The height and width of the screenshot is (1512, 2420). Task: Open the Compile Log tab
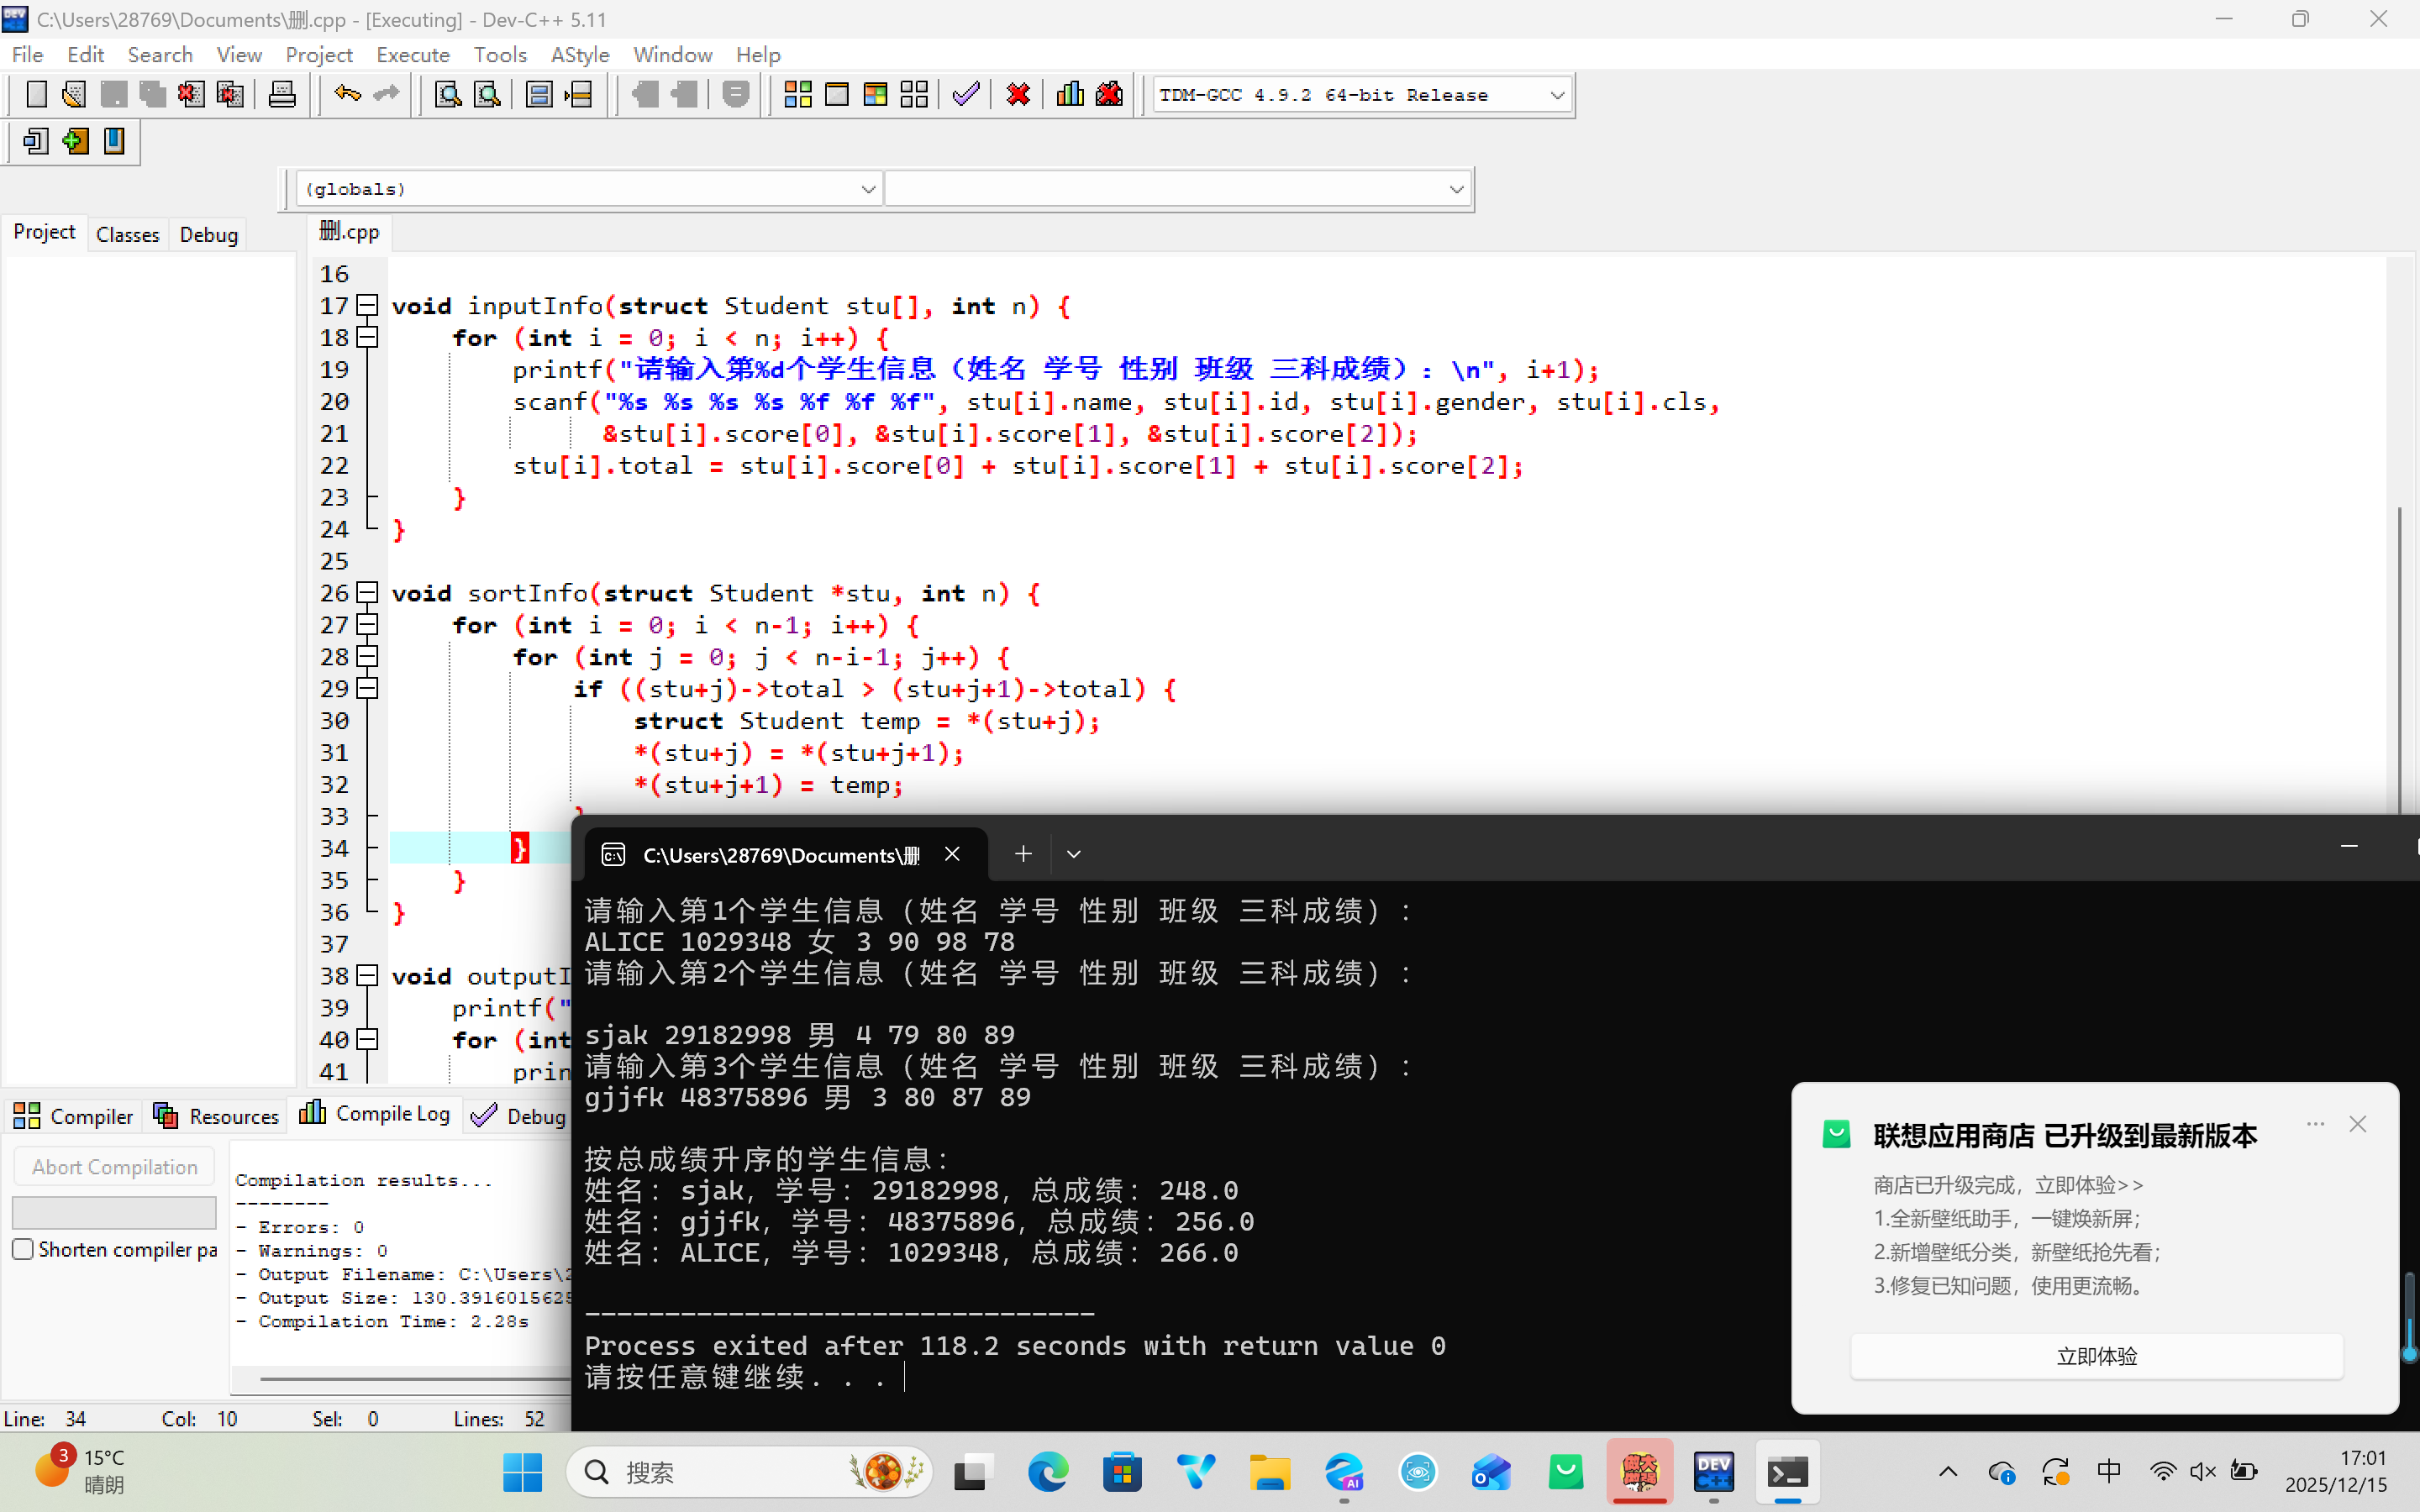[x=375, y=1114]
